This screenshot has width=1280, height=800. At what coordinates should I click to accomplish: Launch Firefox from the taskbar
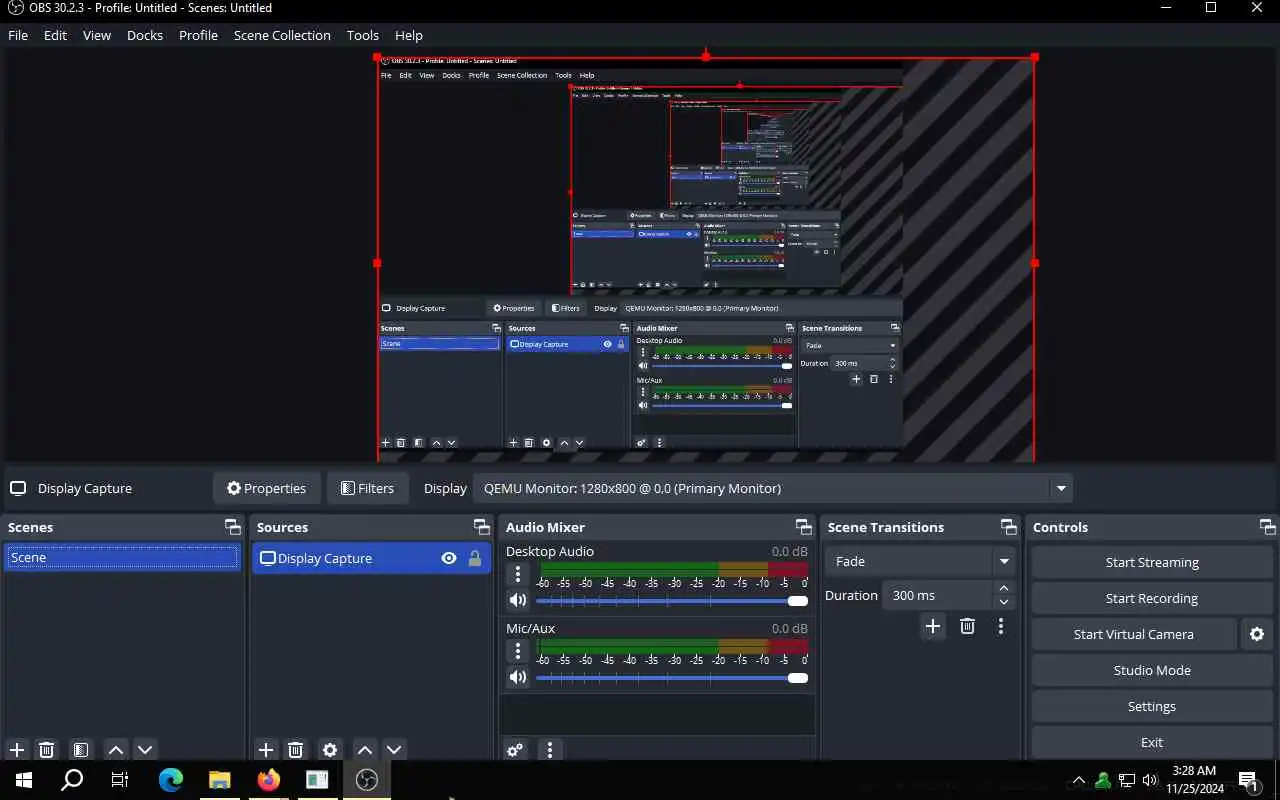point(269,780)
